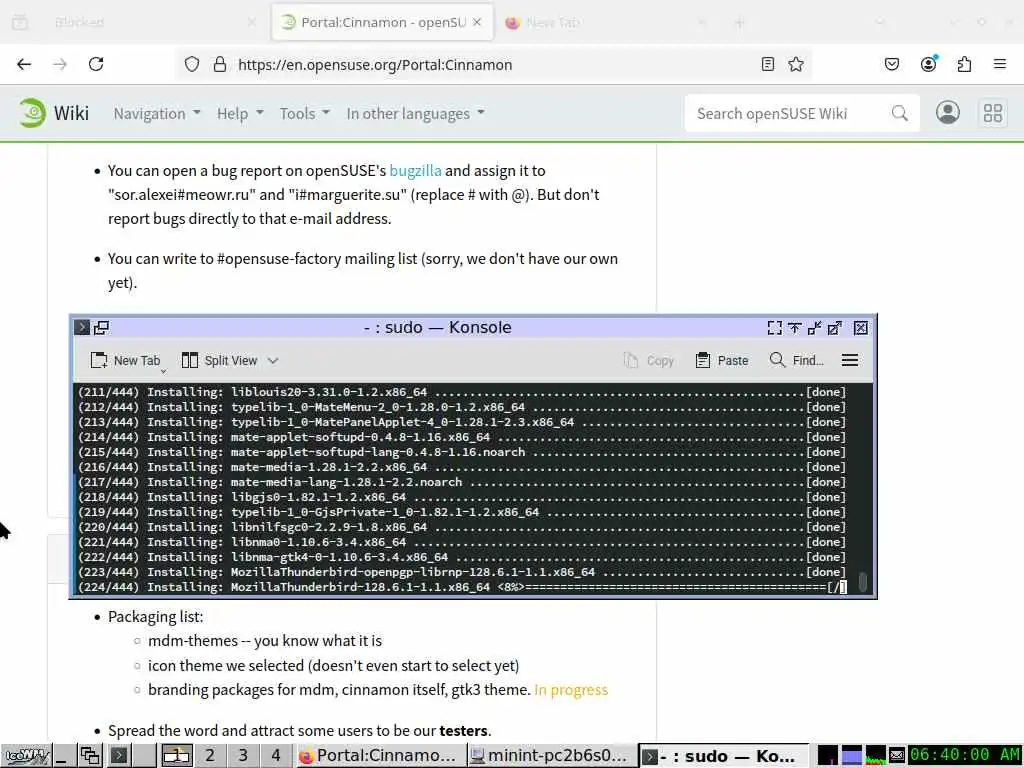1024x768 pixels.
Task: Open the Firefox hamburger application menu
Action: coord(1000,64)
